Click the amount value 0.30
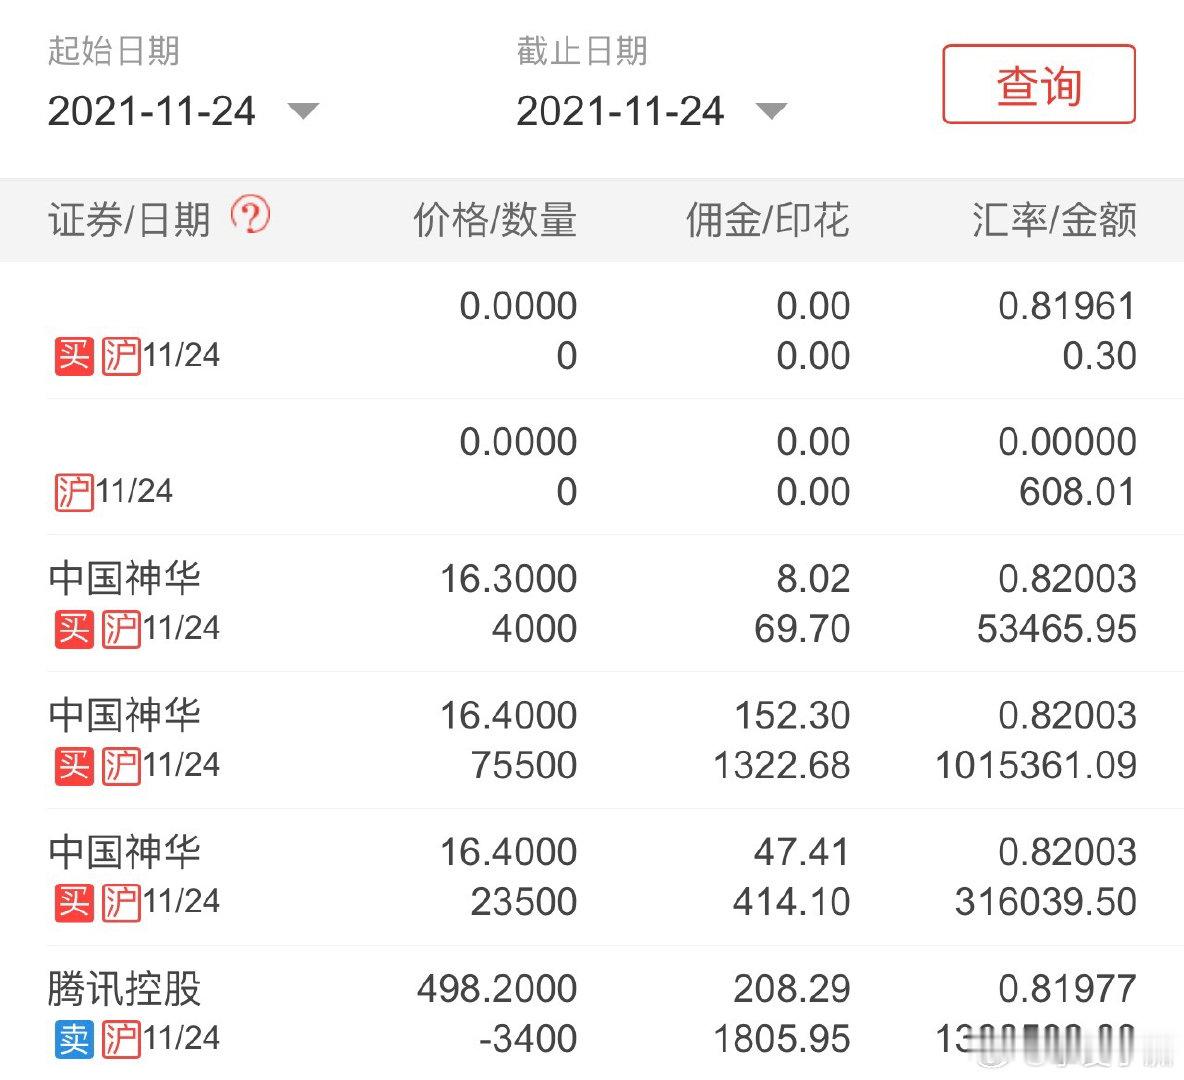The height and width of the screenshot is (1080, 1184). point(1099,356)
